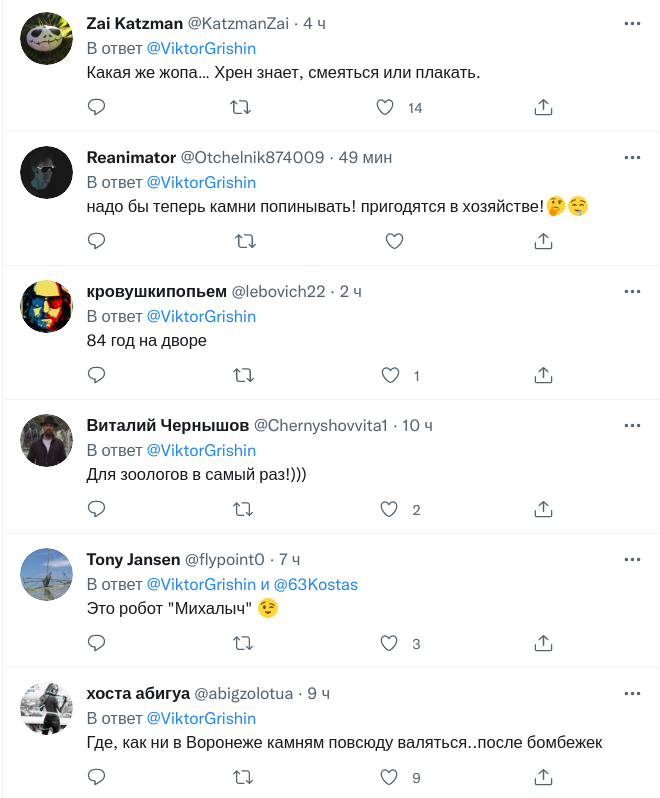Like the Reanimator tweet about stones
Viewport: 660px width, 798px height.
[x=394, y=241]
